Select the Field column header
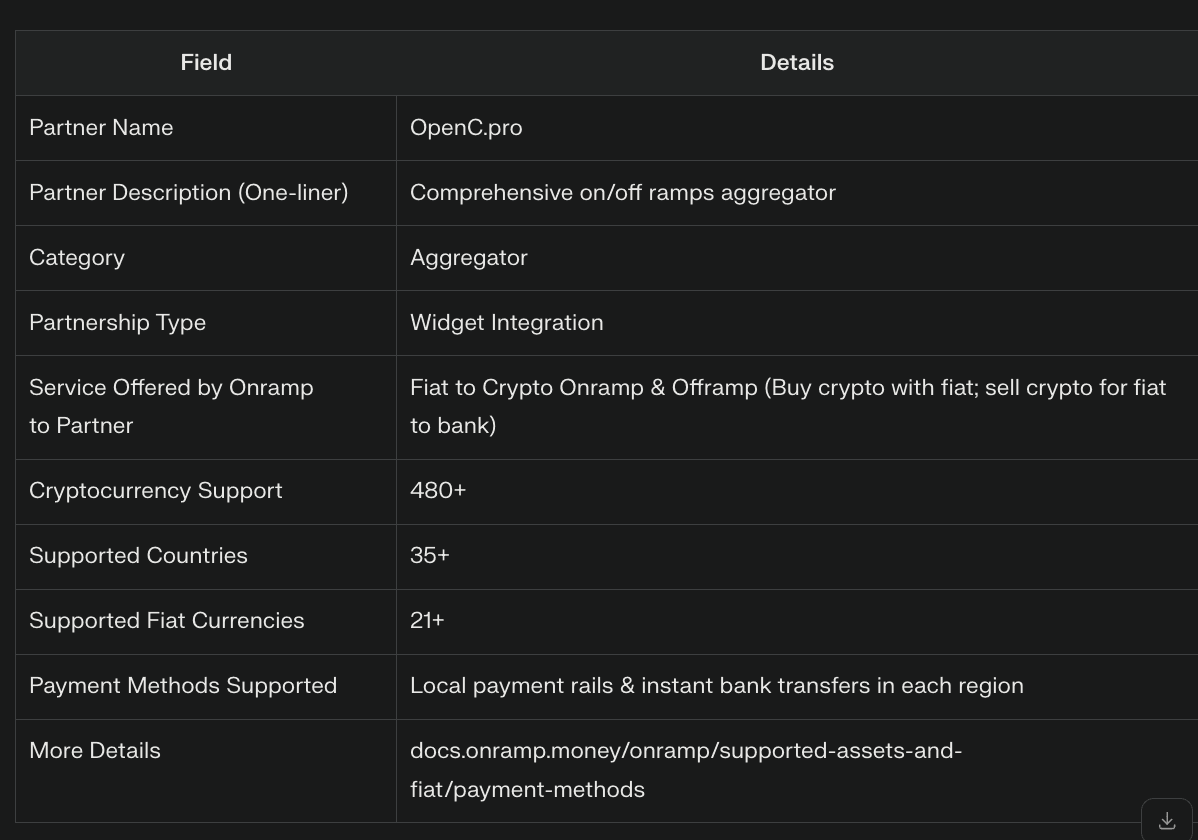 tap(206, 63)
